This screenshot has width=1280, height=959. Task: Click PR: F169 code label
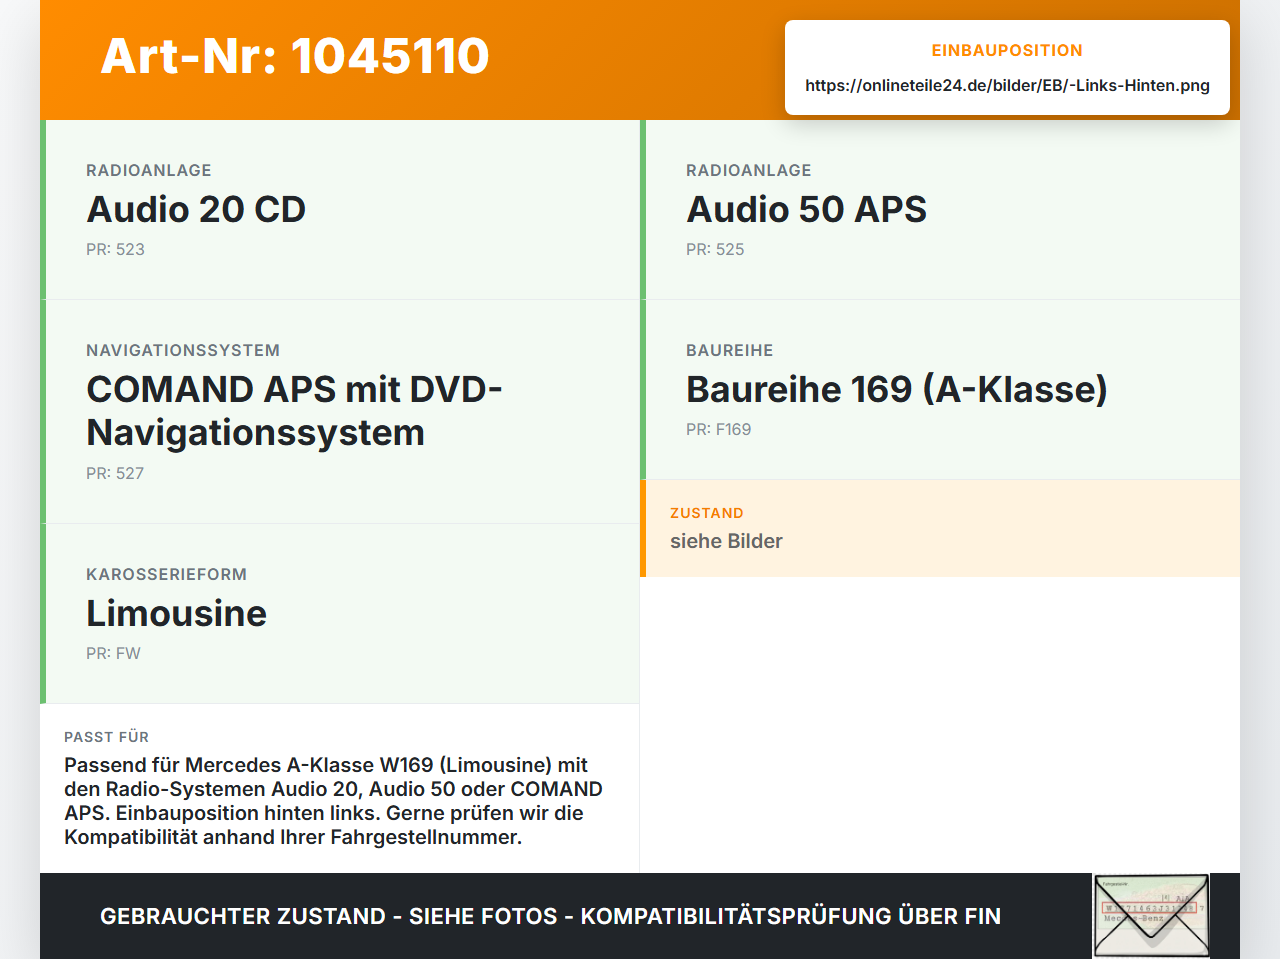[718, 429]
